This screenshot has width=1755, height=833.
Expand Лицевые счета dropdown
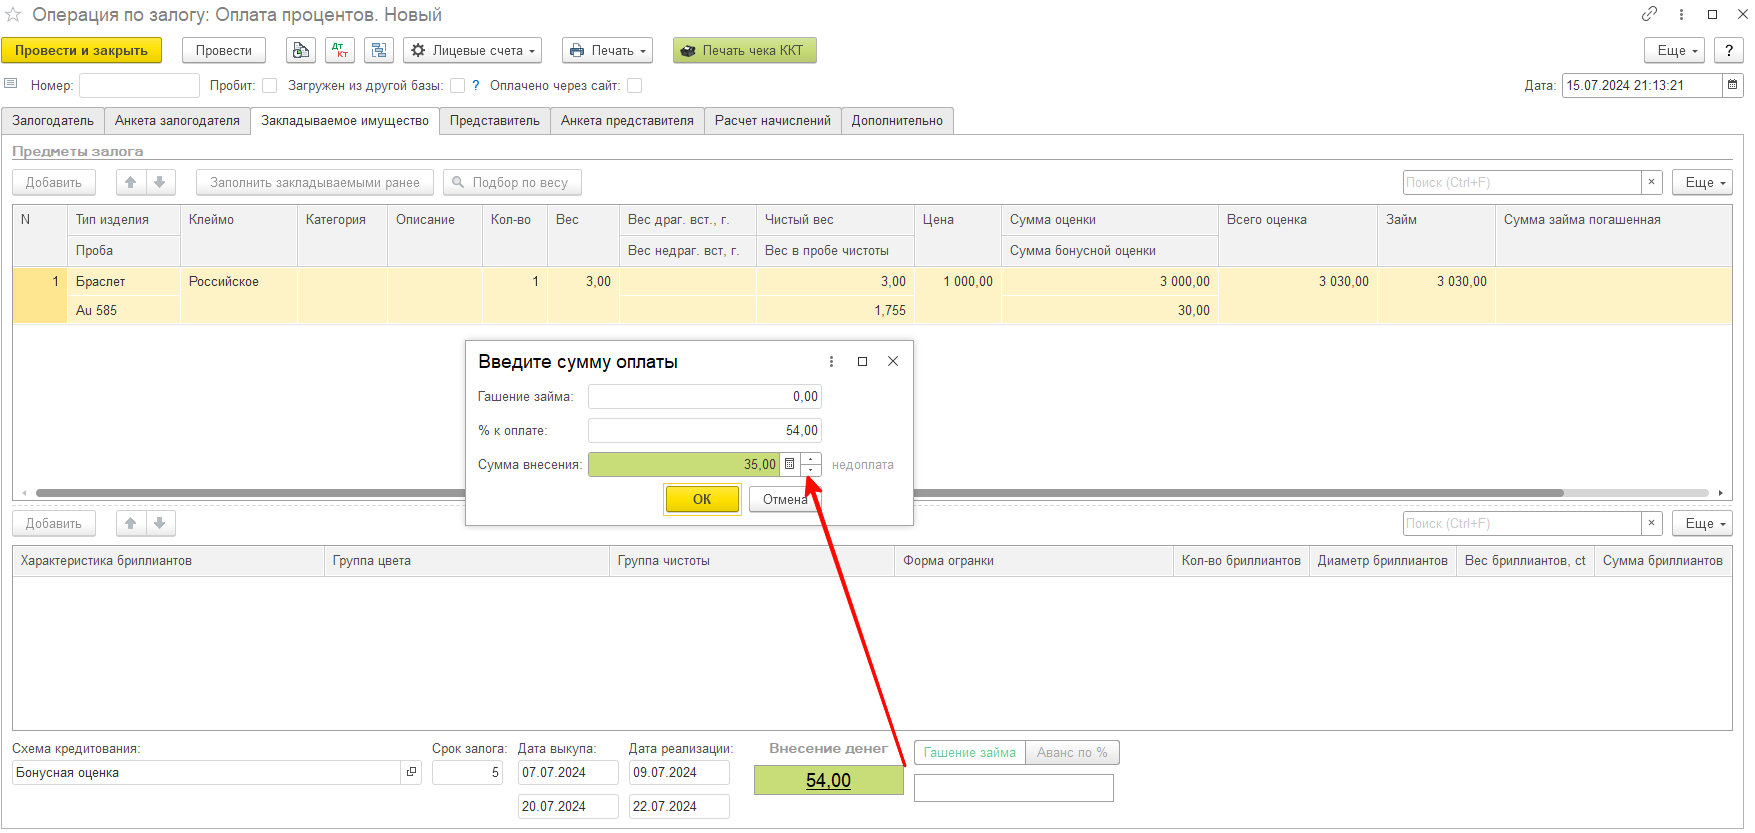pos(473,50)
